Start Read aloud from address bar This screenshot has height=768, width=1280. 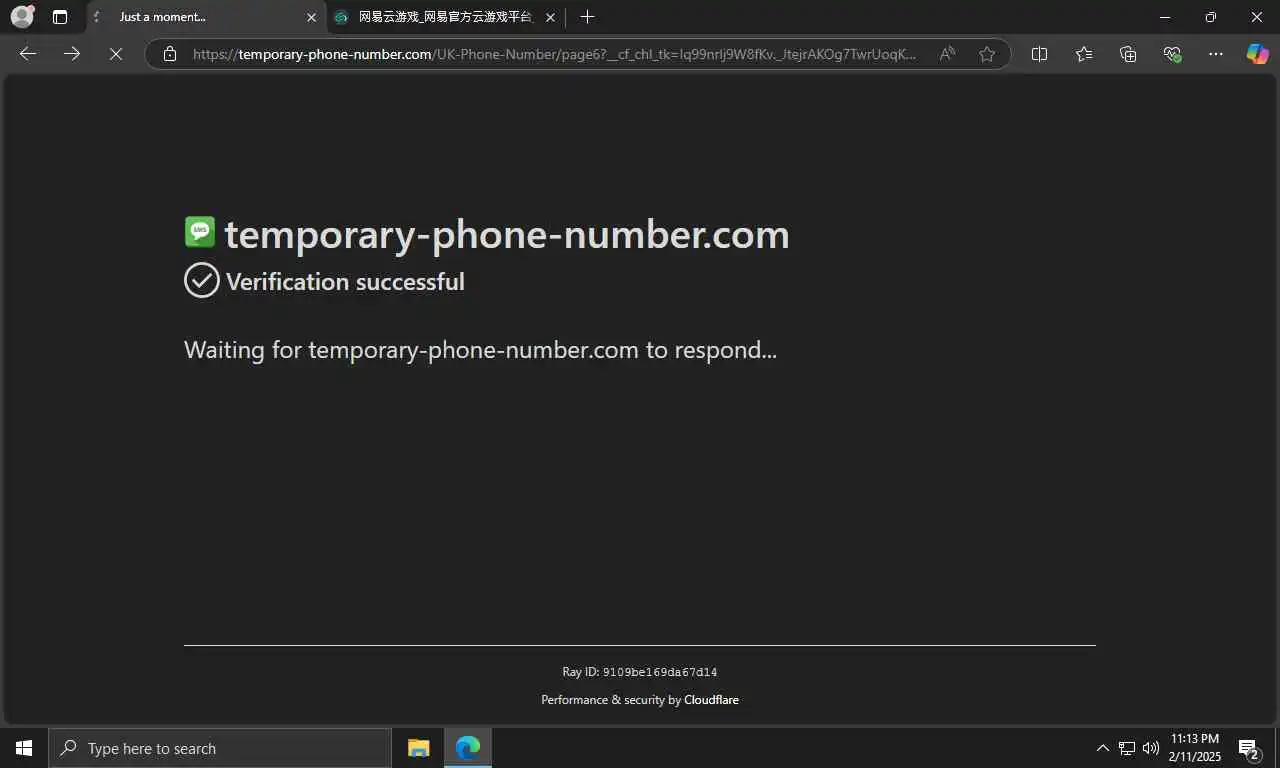click(x=947, y=54)
